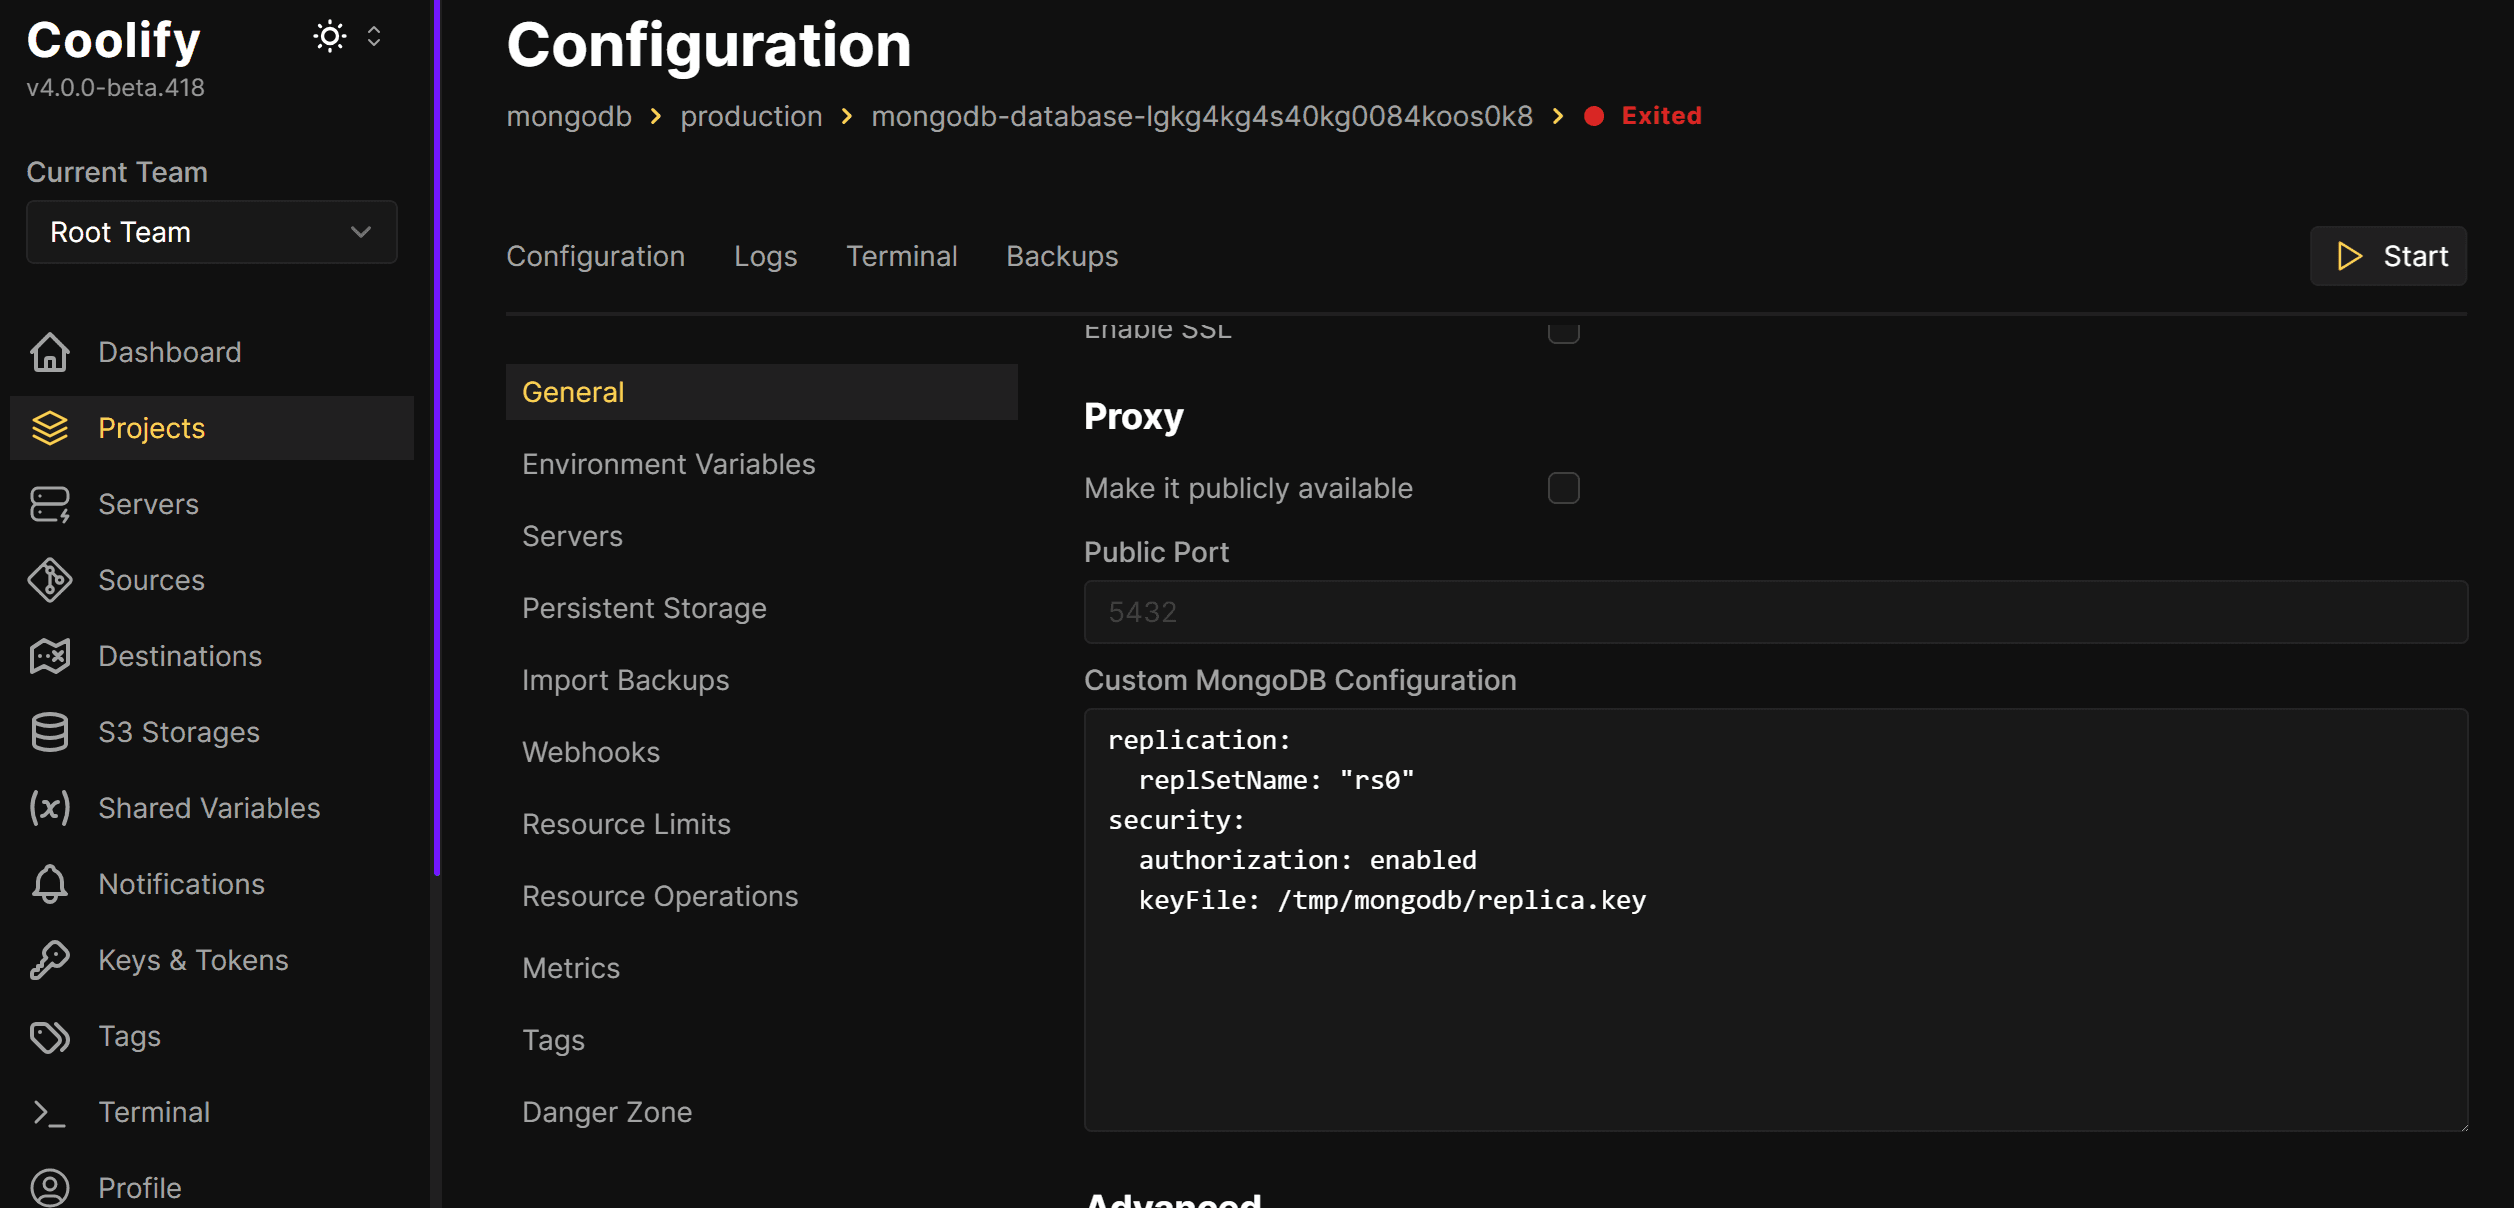Click the mongodb breadcrumb link
Image resolution: width=2514 pixels, height=1208 pixels.
pos(569,116)
